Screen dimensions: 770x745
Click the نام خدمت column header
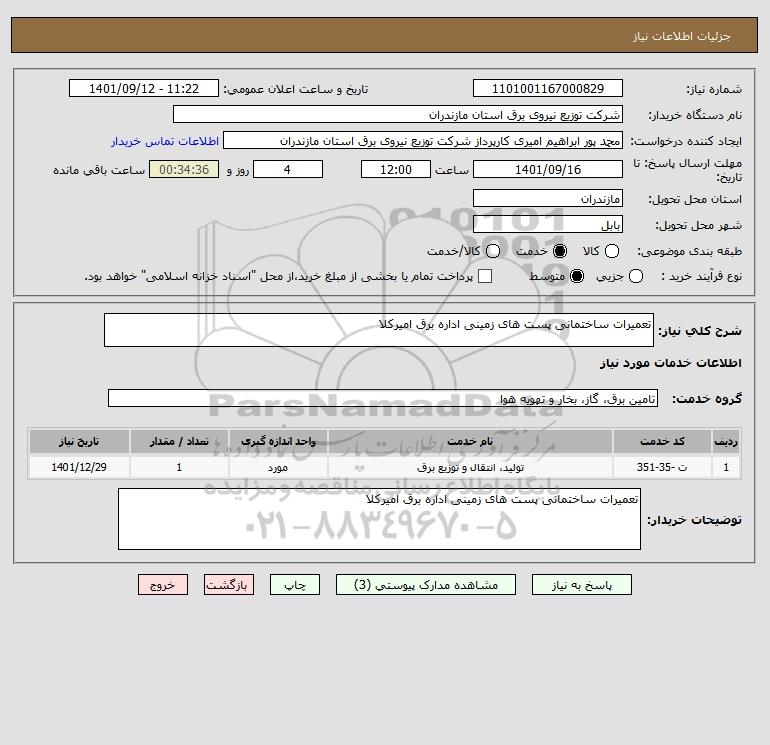(x=470, y=441)
